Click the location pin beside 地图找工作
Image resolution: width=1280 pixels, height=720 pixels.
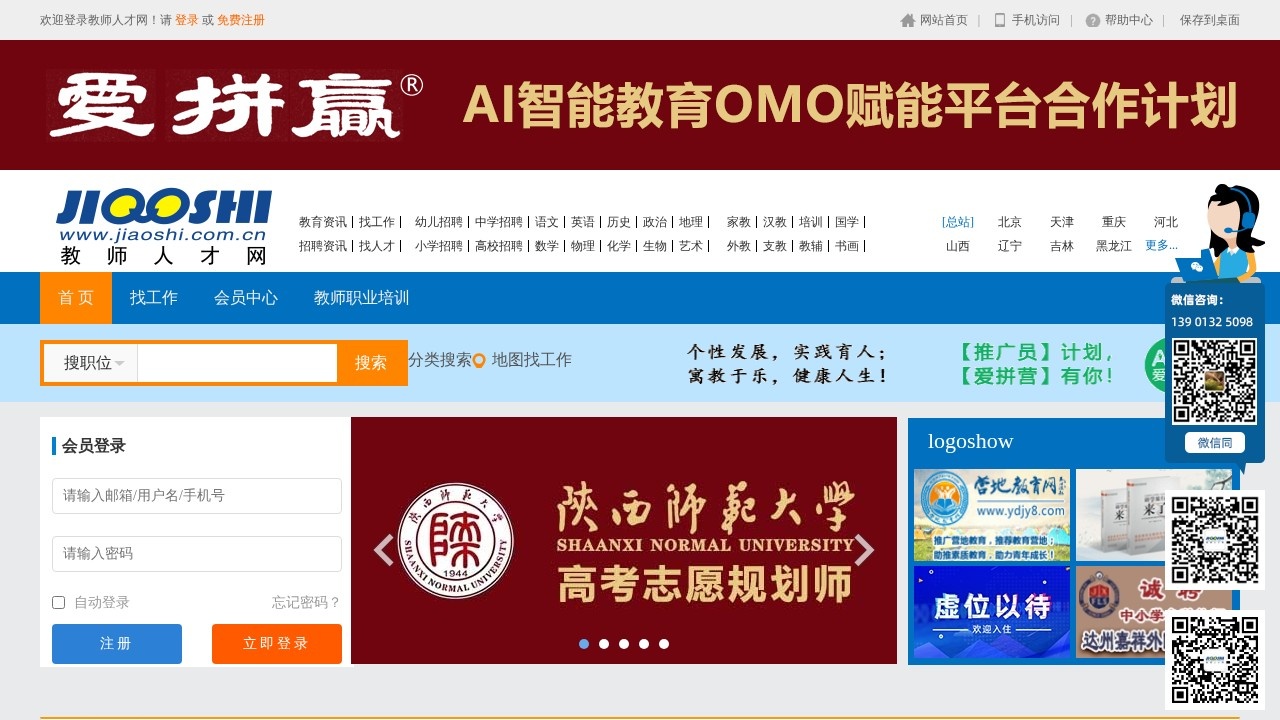click(x=479, y=359)
